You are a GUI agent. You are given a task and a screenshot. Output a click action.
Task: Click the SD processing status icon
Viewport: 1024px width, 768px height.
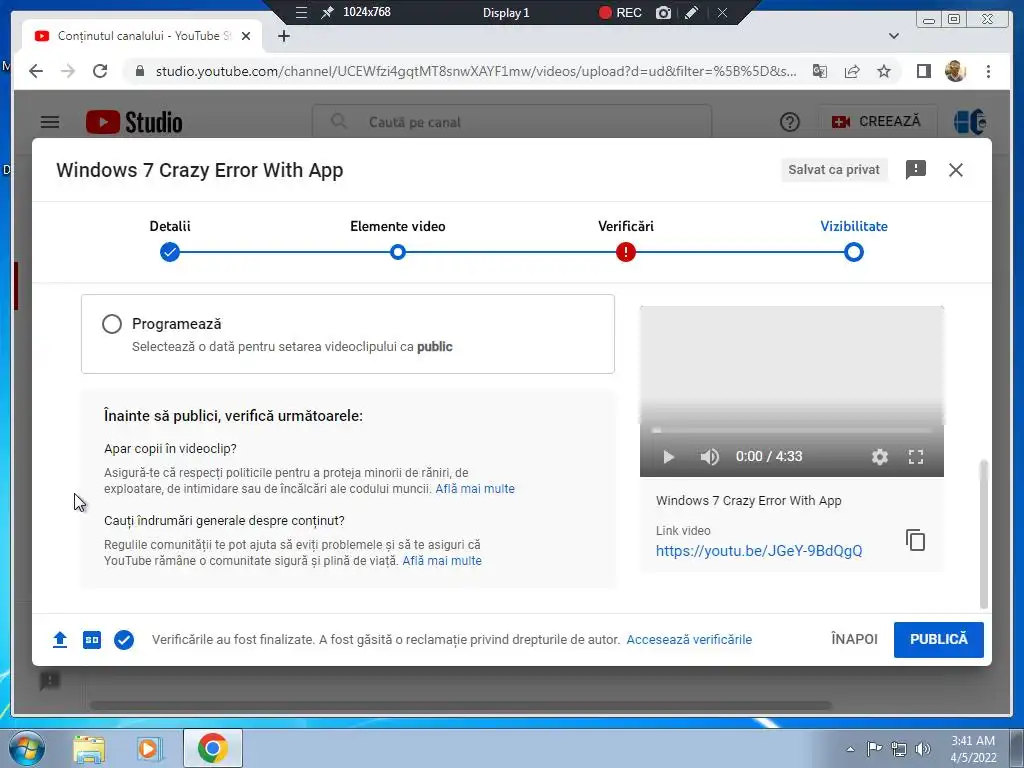pos(92,639)
